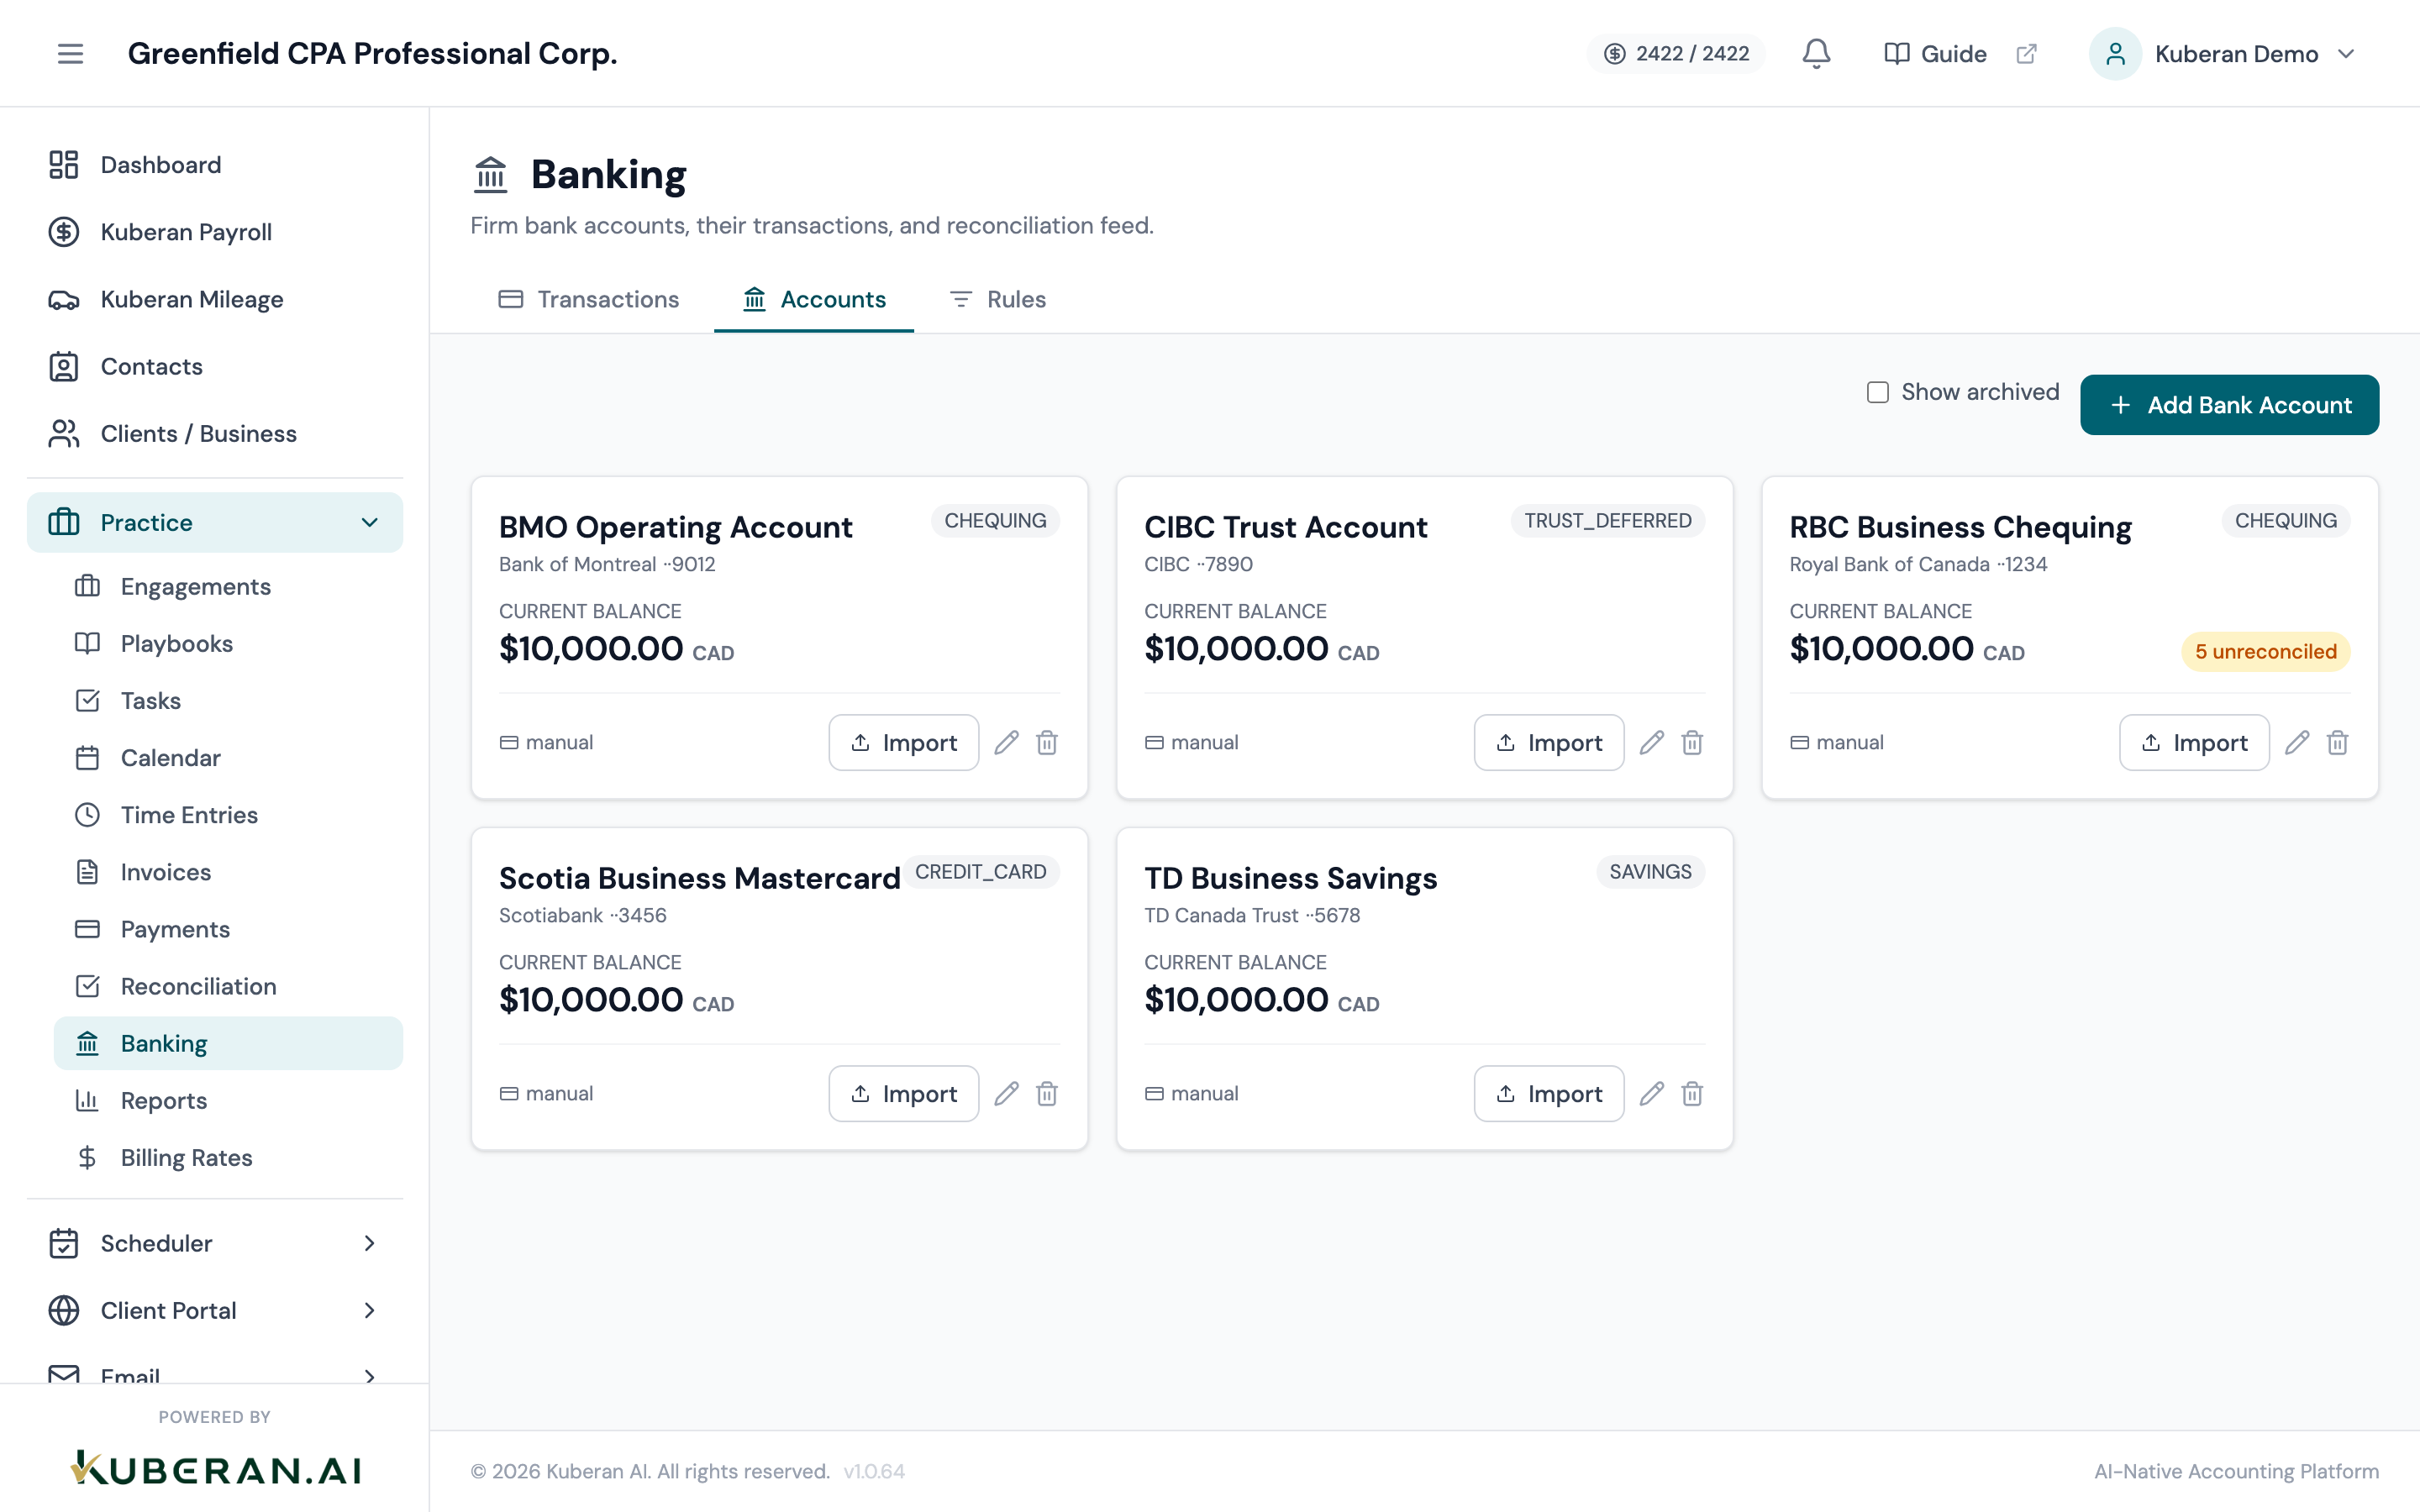
Task: Click the TD Business Savings title
Action: point(1290,878)
